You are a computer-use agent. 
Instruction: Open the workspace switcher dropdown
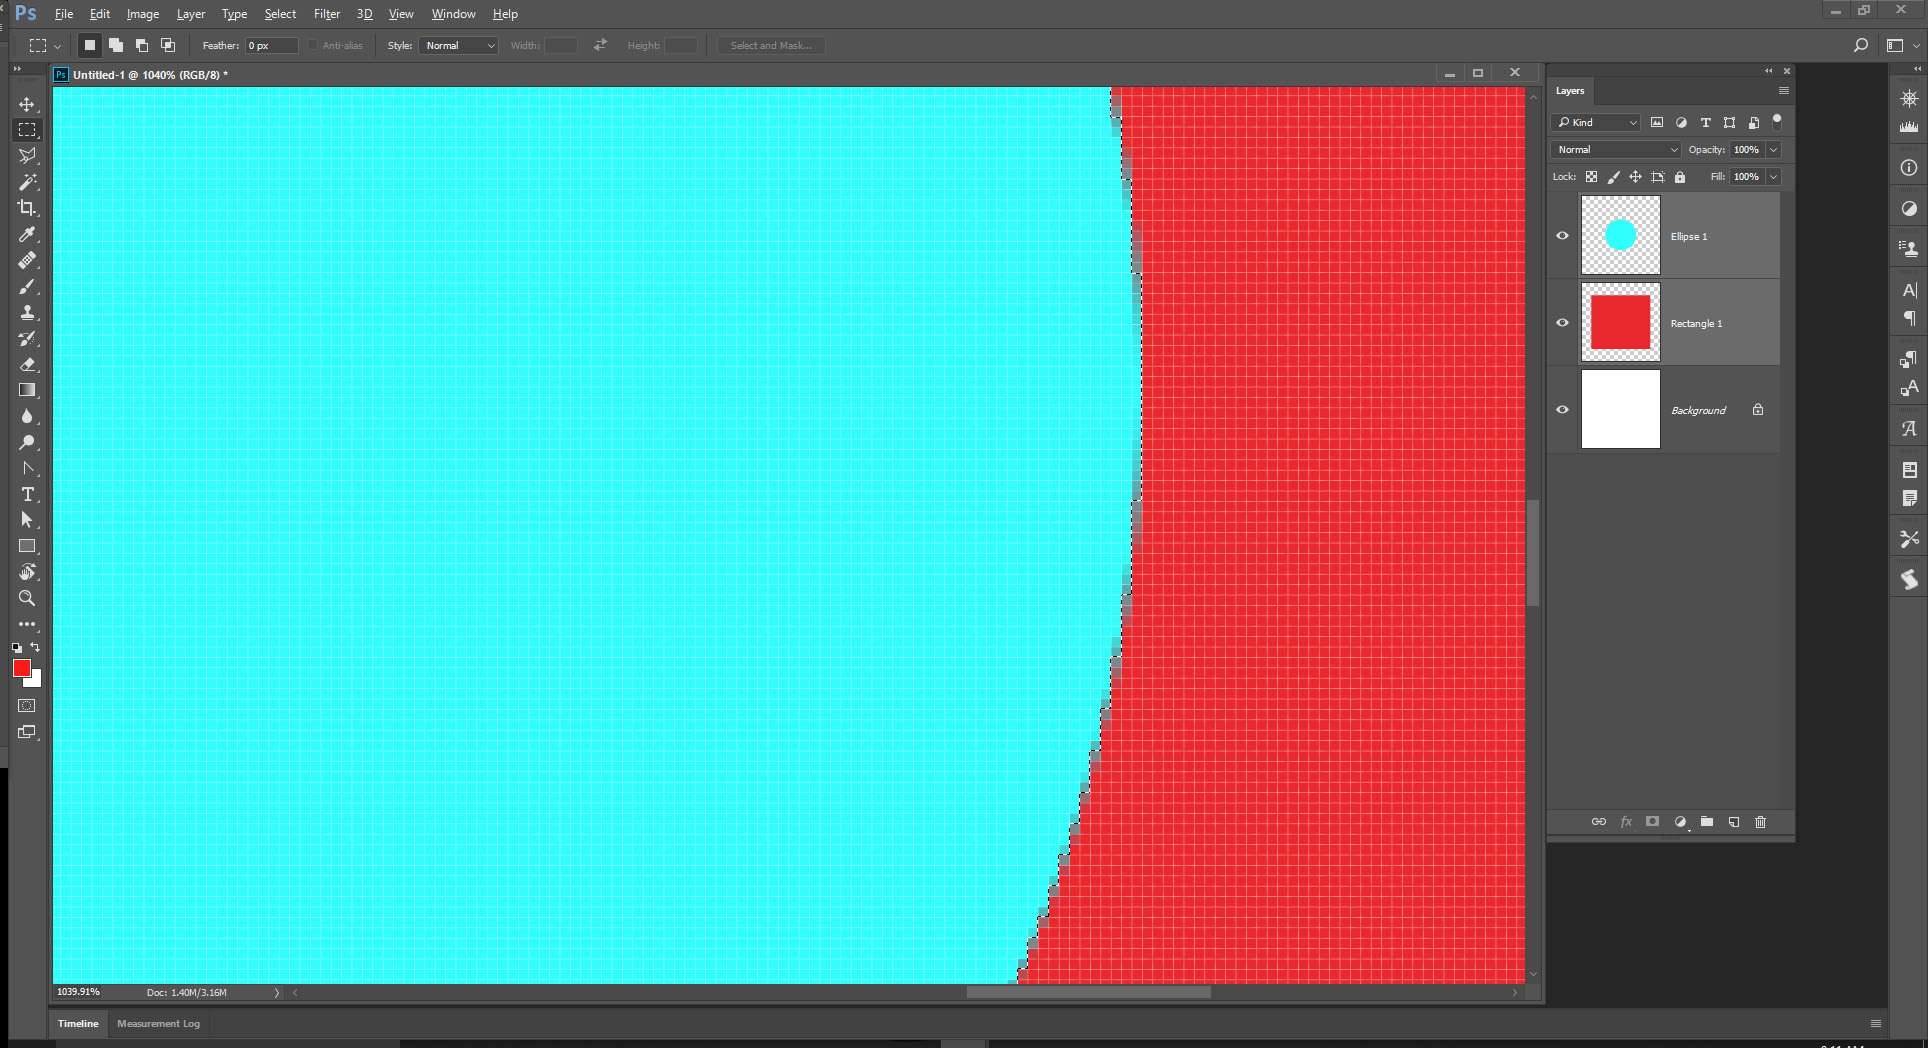[1901, 45]
